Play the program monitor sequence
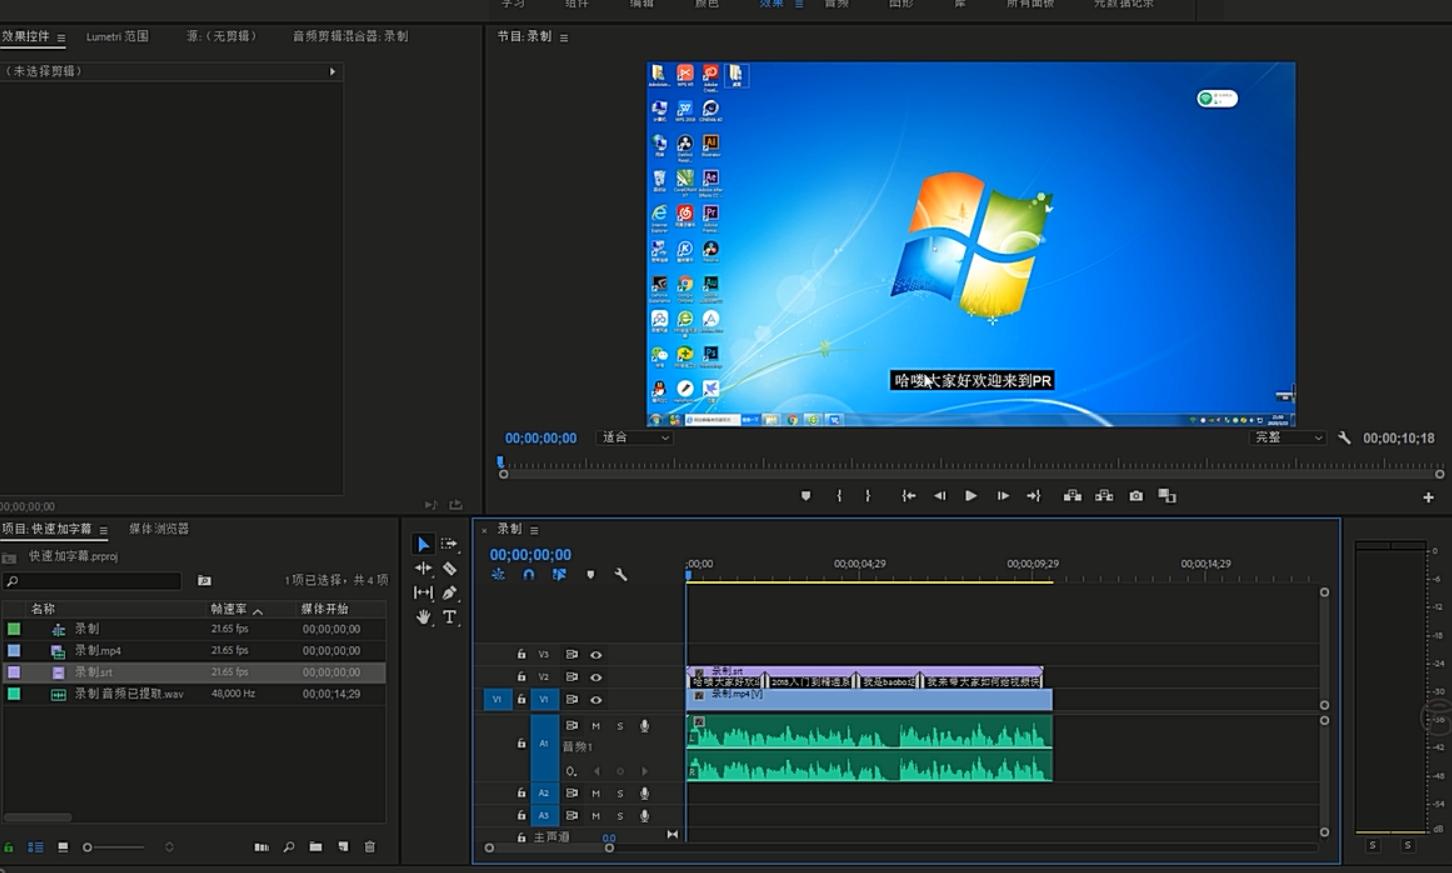The width and height of the screenshot is (1452, 873). pos(970,496)
